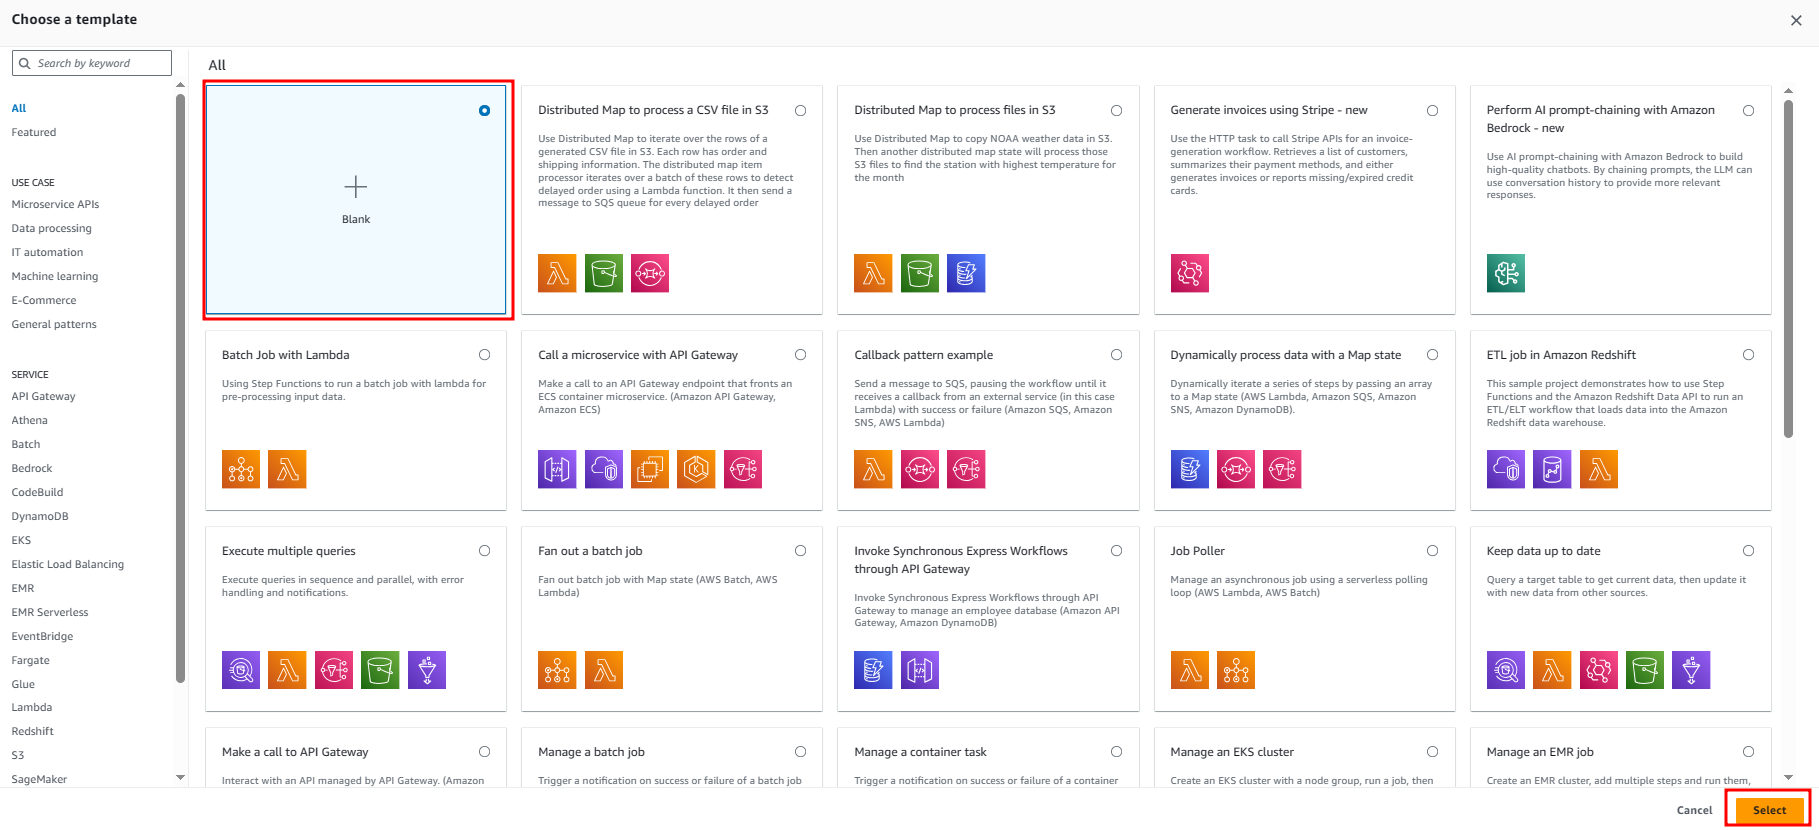Click the Bedrock icon in prompt-chaining card
Viewport: 1819px width, 830px height.
click(x=1506, y=273)
